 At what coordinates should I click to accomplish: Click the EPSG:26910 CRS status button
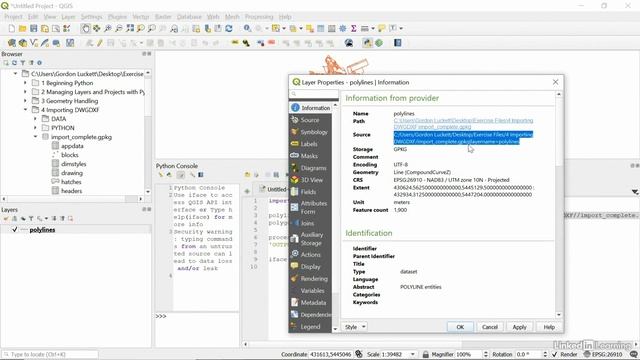tap(603, 354)
